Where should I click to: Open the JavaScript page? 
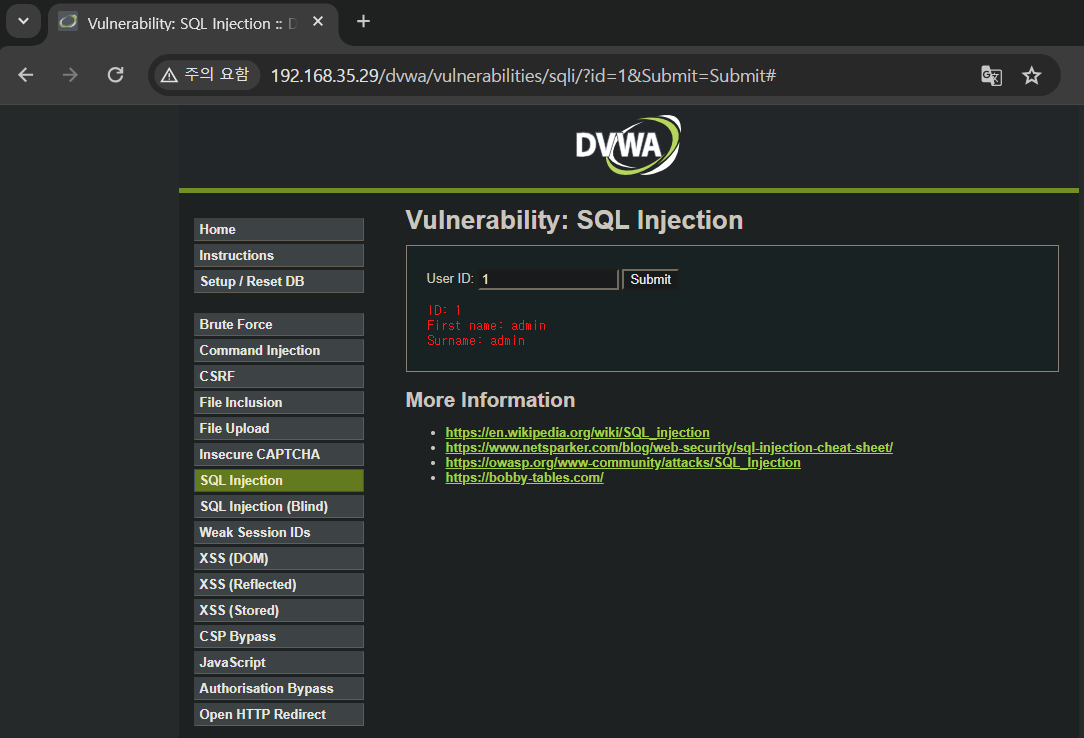[279, 662]
